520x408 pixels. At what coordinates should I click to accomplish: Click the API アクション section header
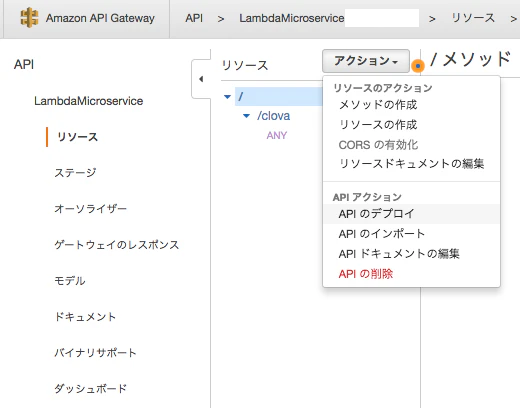[367, 197]
